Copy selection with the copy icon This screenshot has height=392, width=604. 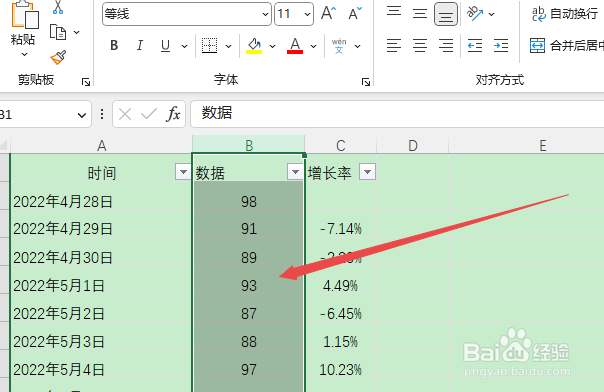58,32
